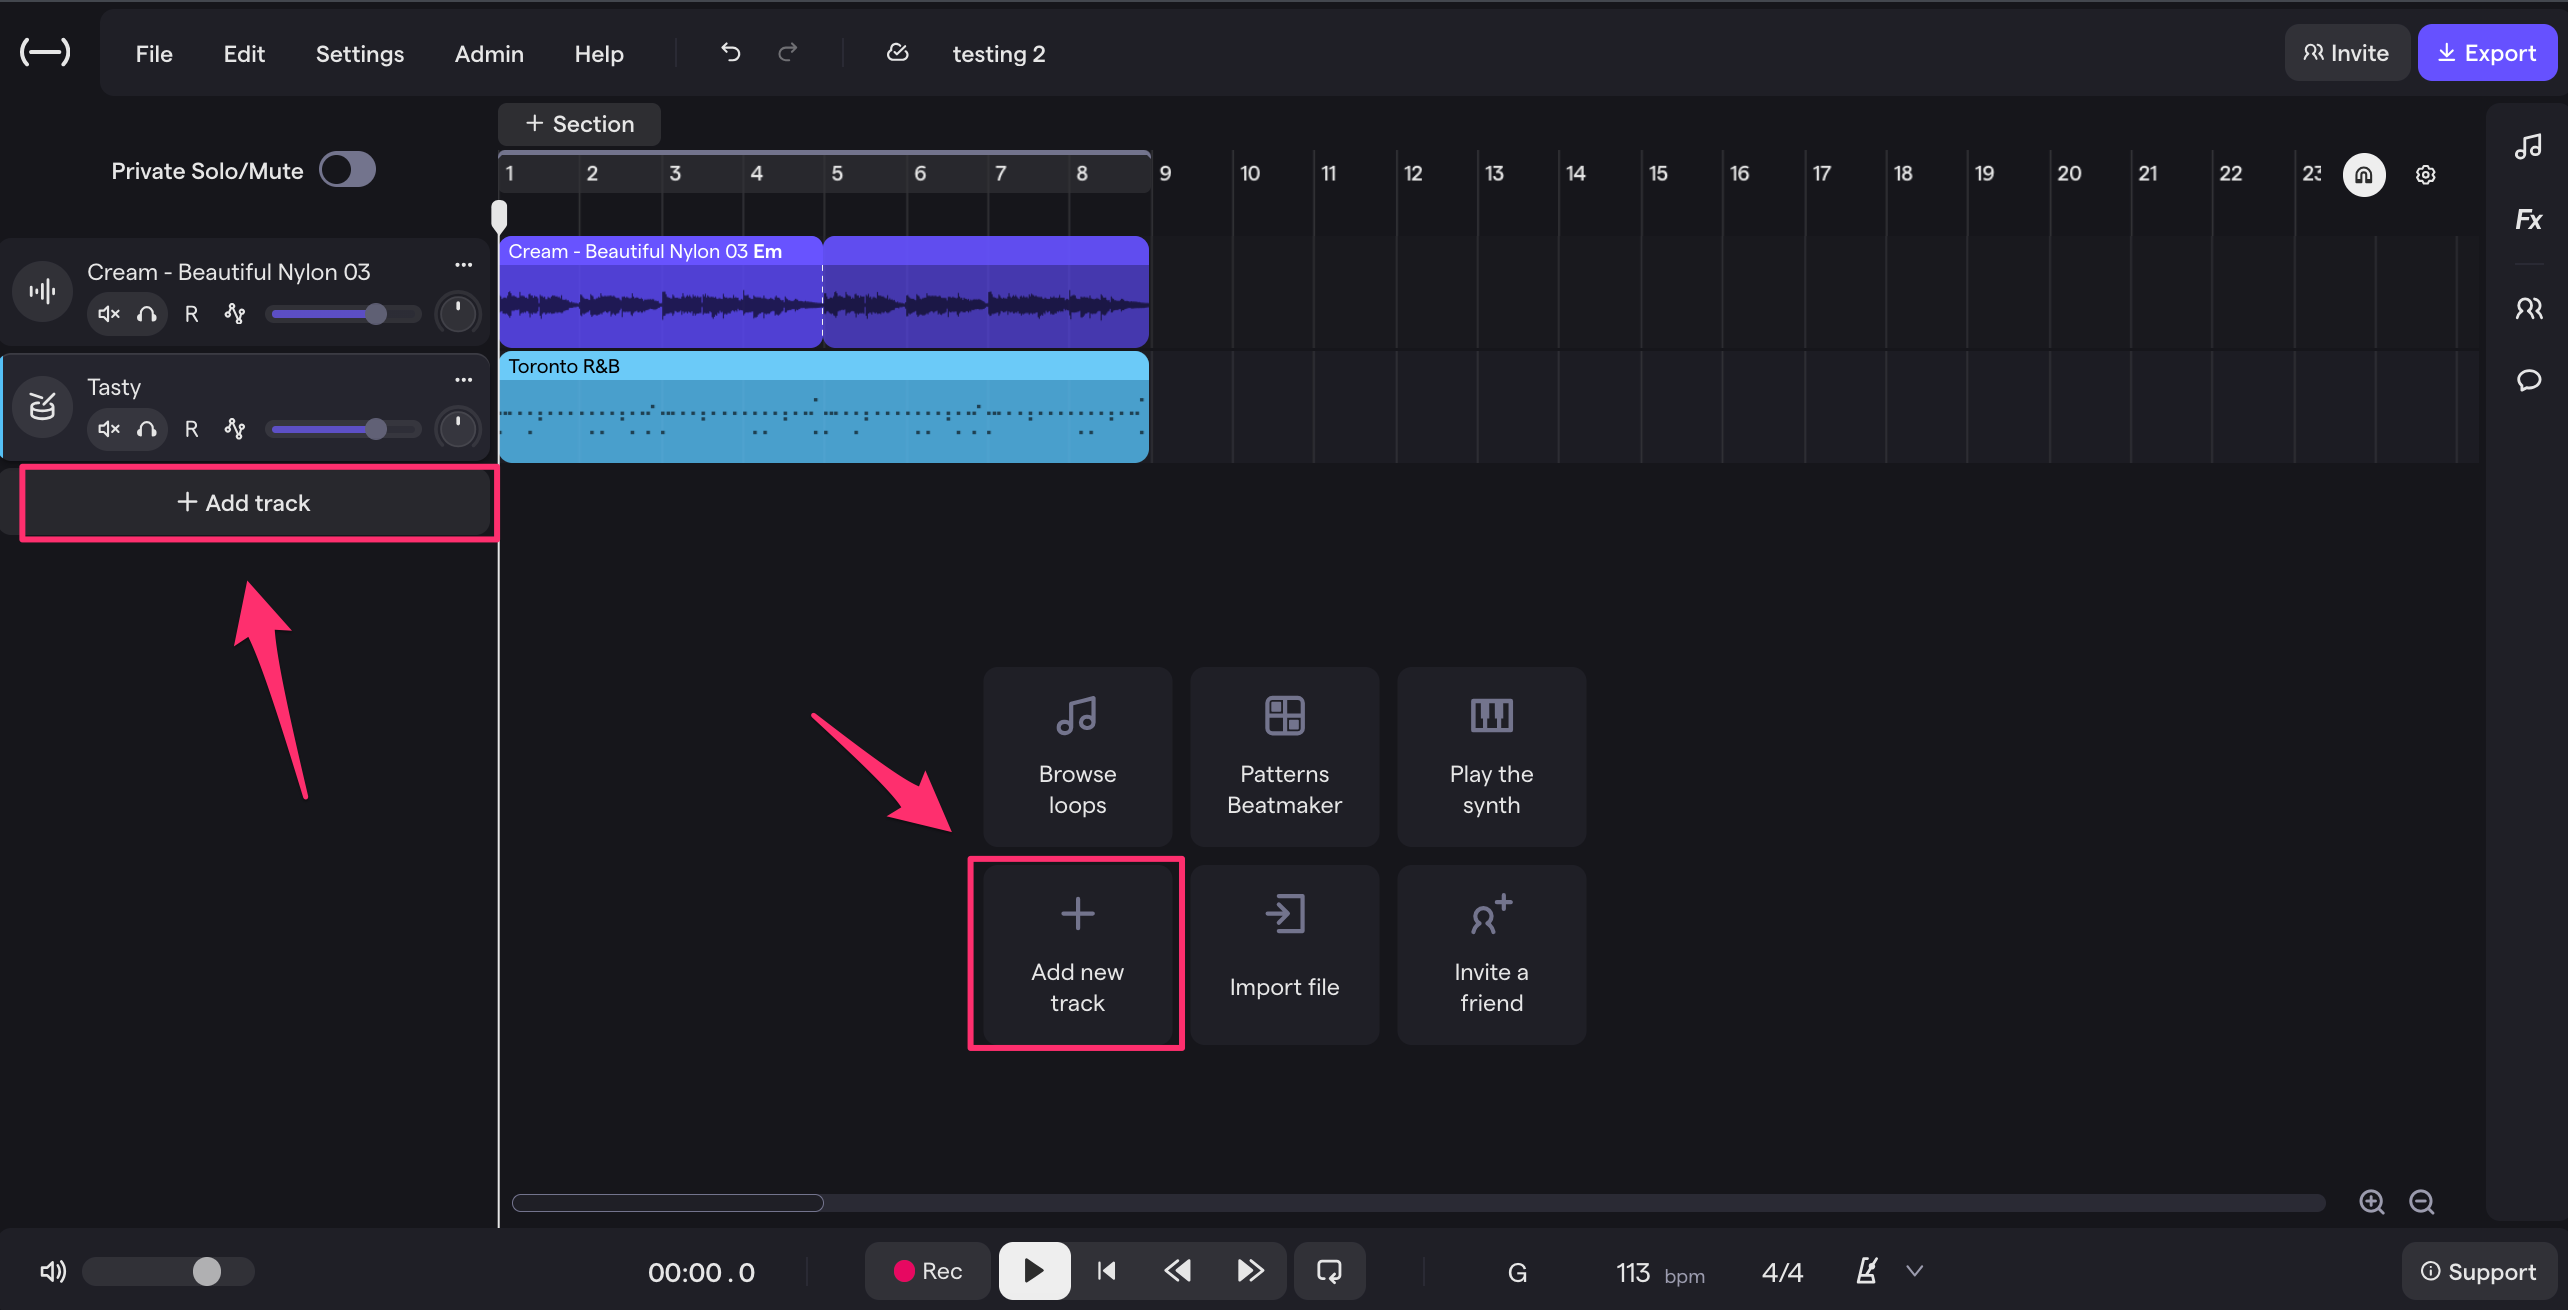Screen dimensions: 2568x1310
Task: Mute the Cream - Beautiful Nylon 03 track
Action: (108, 314)
